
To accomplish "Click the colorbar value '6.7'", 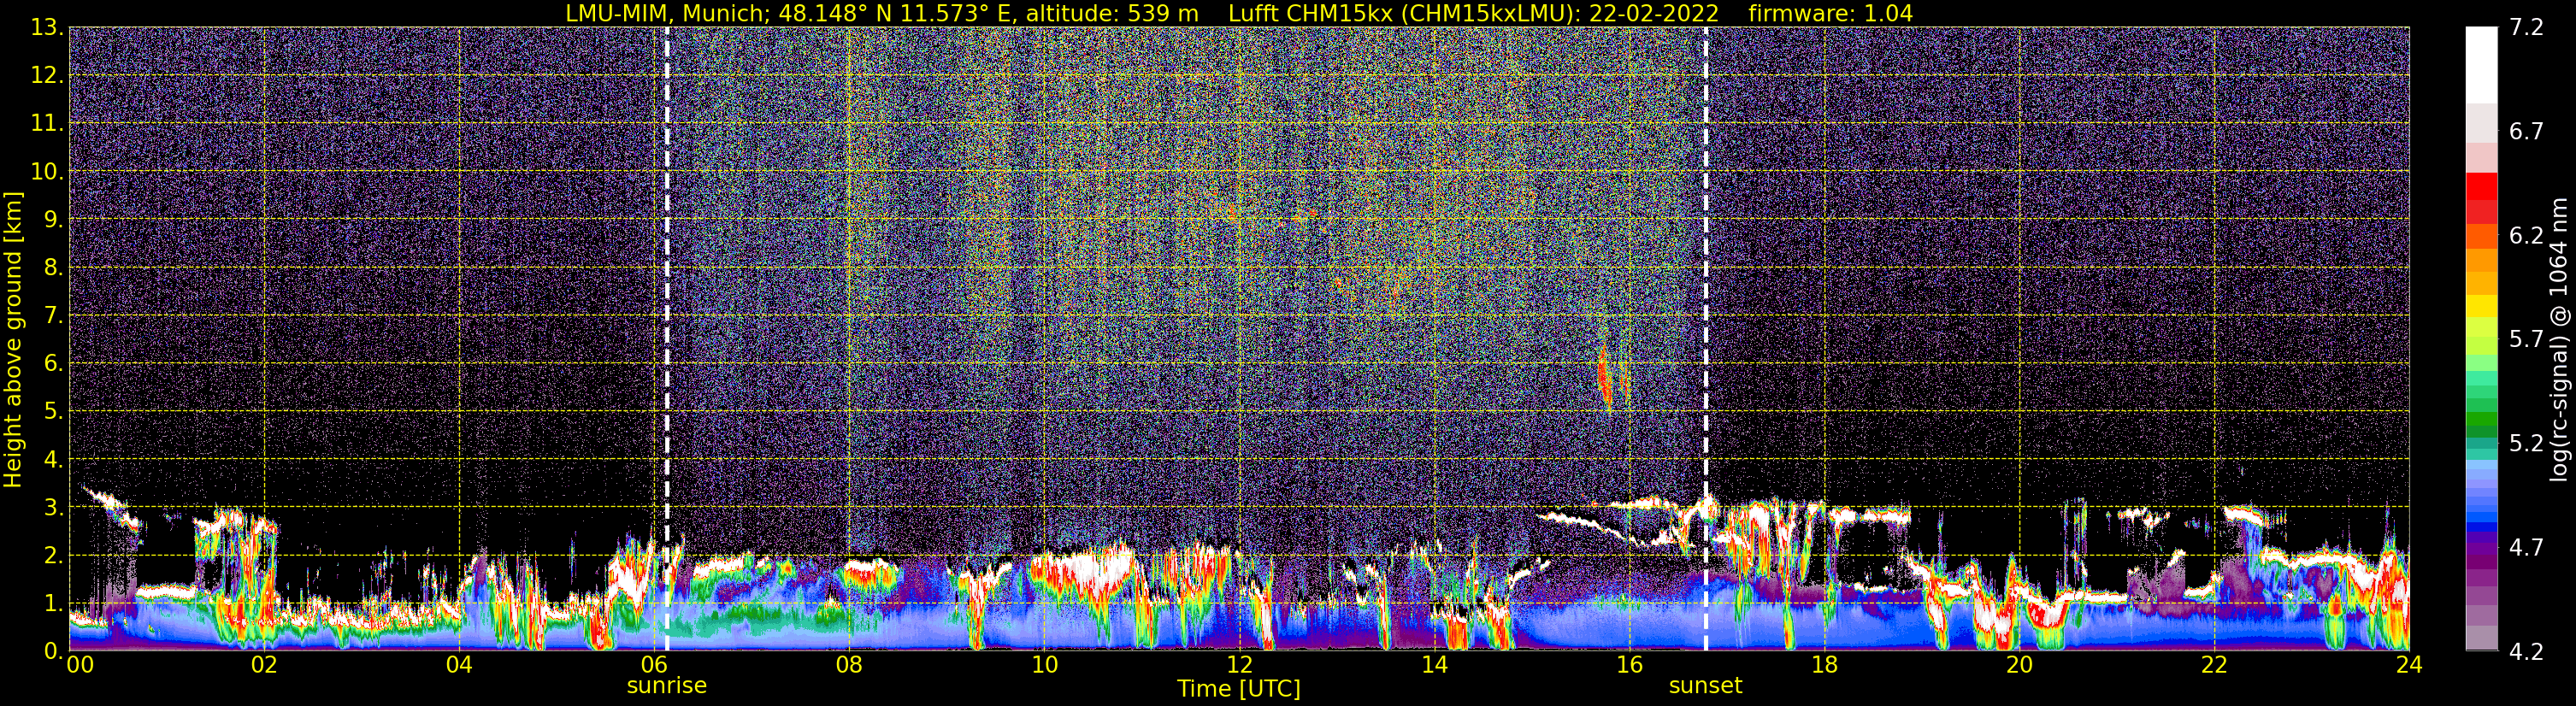I will 2526,131.
